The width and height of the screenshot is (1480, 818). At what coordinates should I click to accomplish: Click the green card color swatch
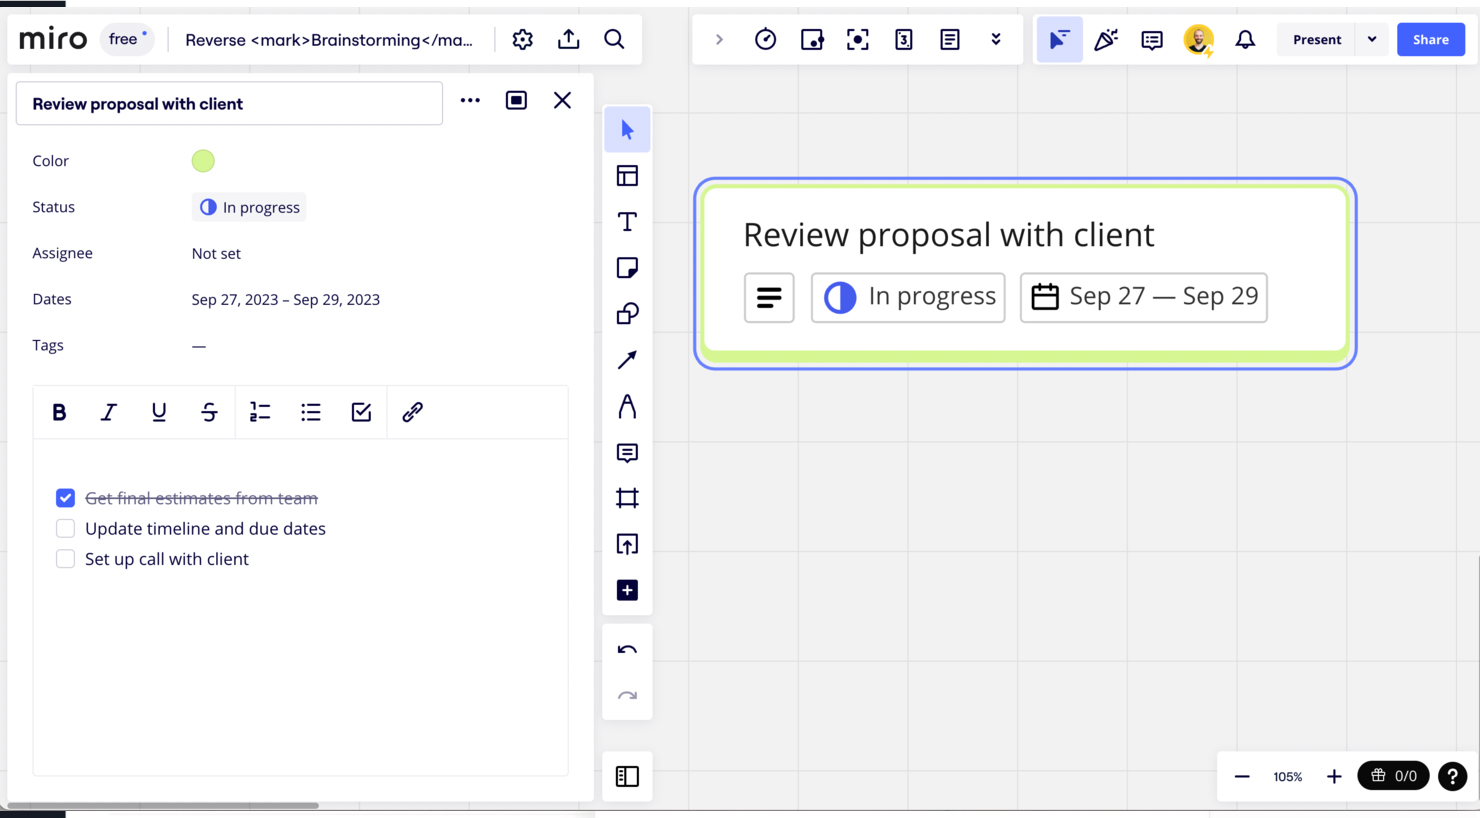coord(203,161)
